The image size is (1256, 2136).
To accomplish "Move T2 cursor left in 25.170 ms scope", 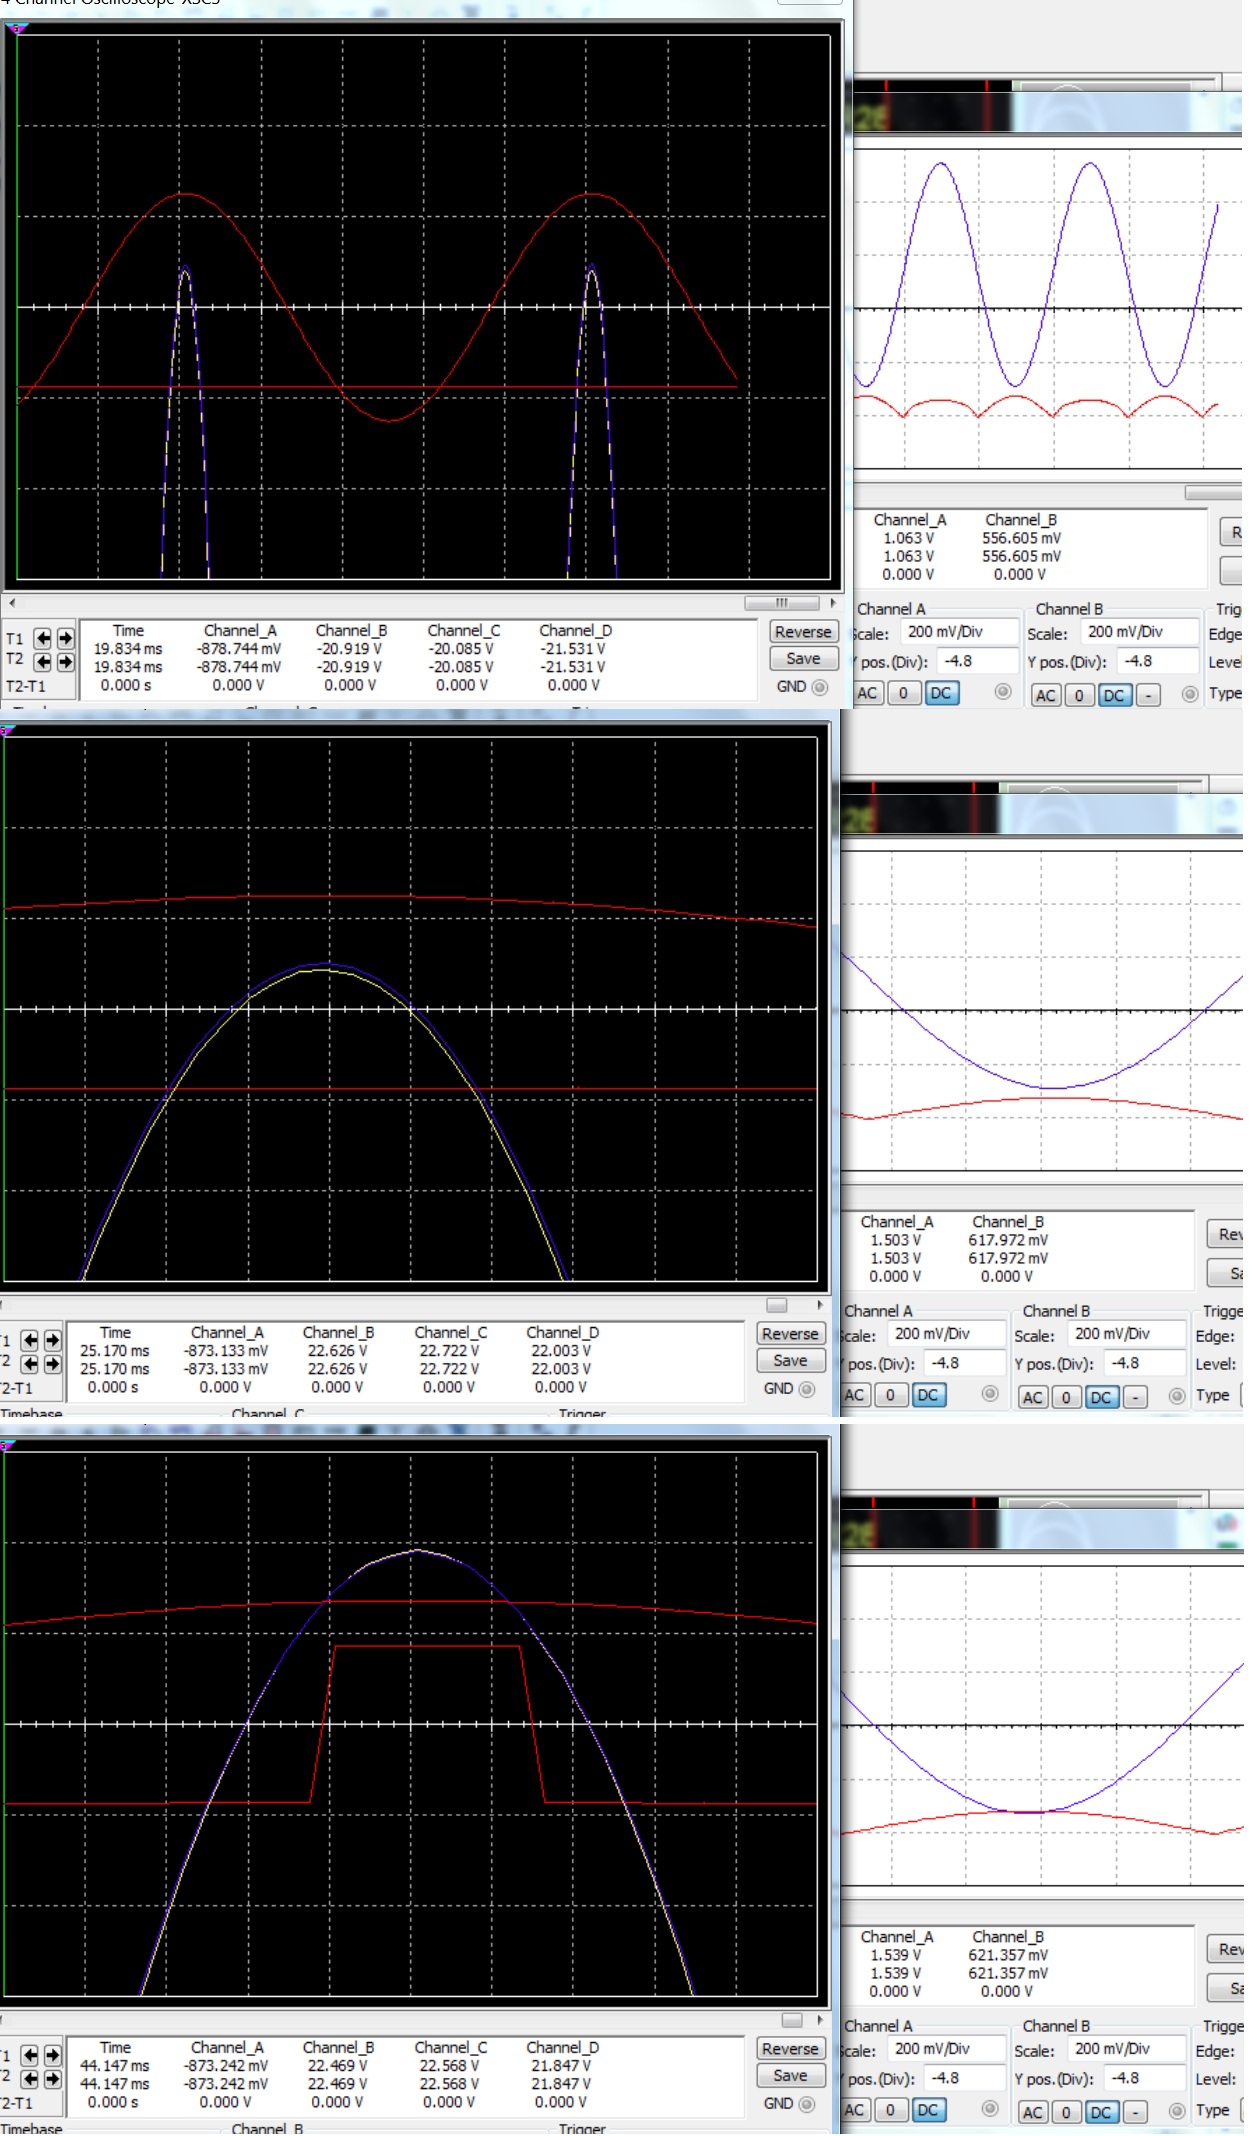I will tap(30, 1364).
